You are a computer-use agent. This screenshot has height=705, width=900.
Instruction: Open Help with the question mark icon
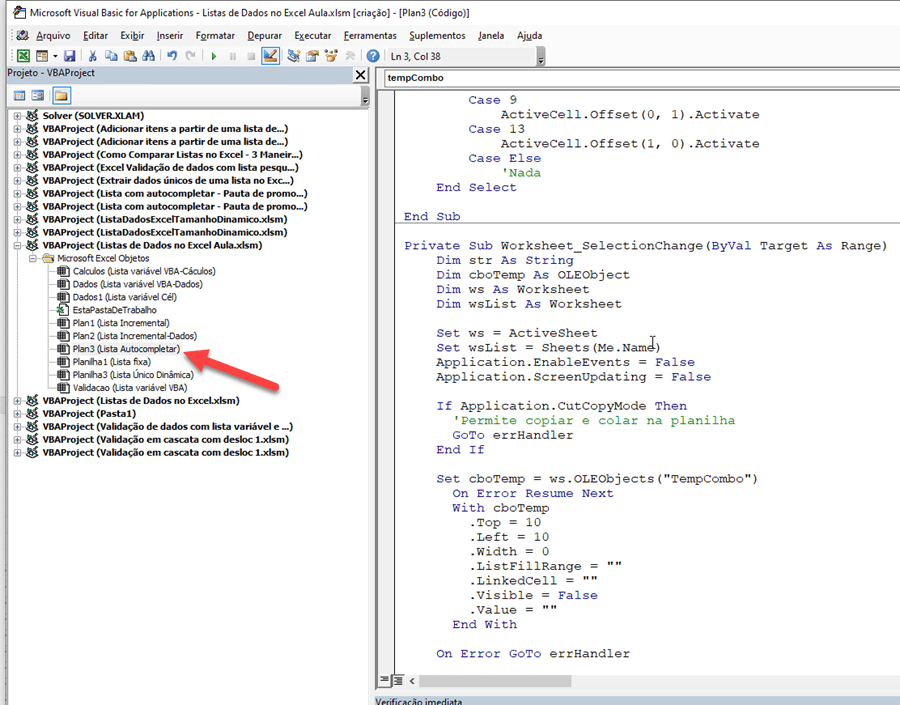[x=373, y=56]
